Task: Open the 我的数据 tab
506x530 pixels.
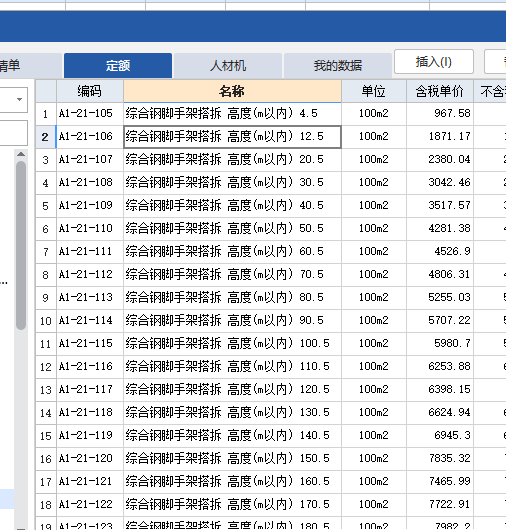Action: point(338,65)
